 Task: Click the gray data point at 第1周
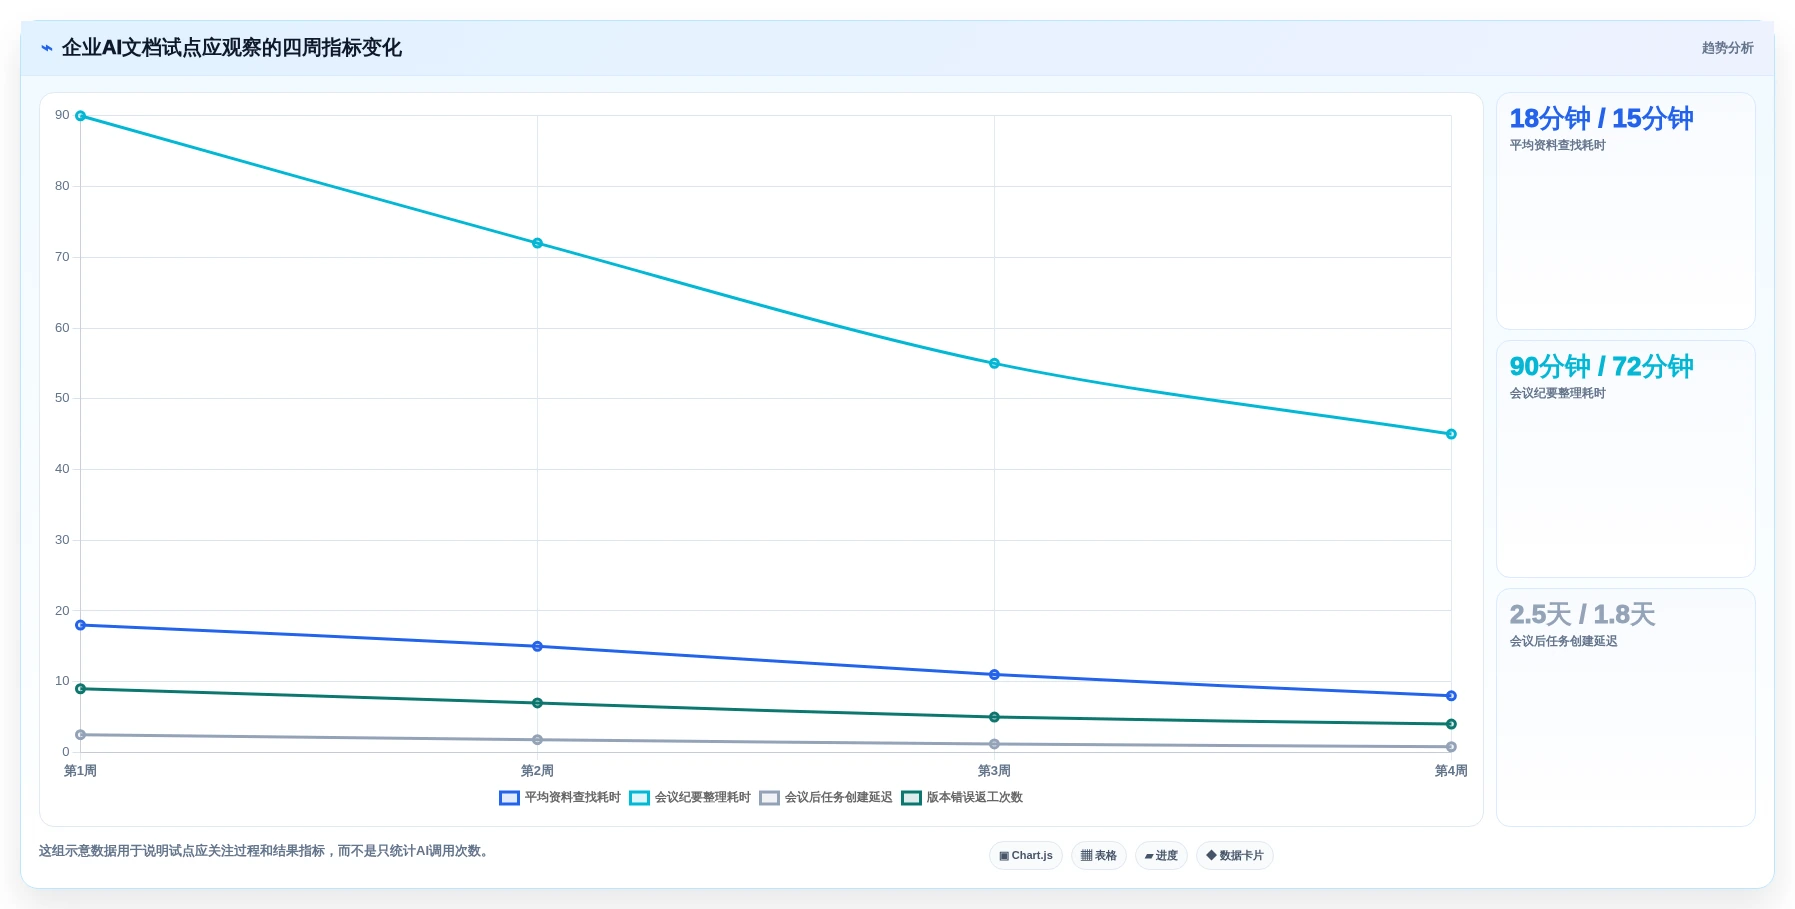point(81,735)
